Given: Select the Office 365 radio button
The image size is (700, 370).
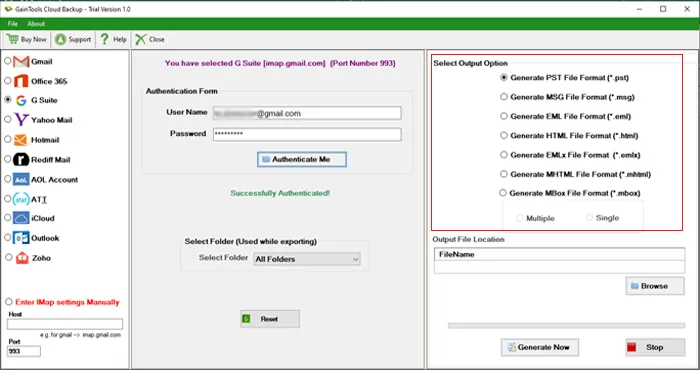Looking at the screenshot, I should (x=8, y=81).
